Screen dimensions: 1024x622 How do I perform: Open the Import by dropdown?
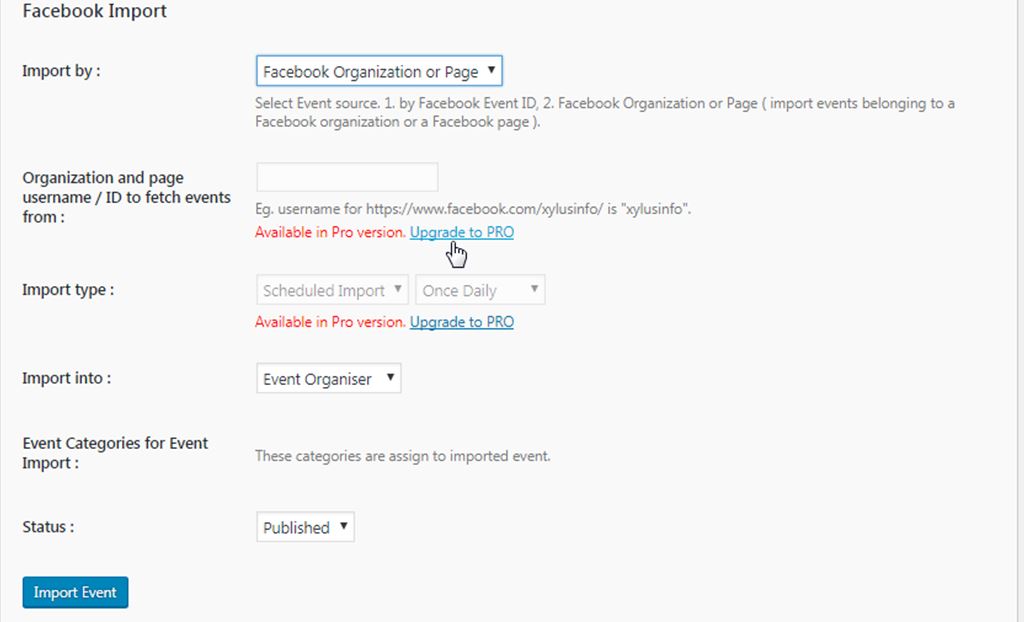(378, 72)
